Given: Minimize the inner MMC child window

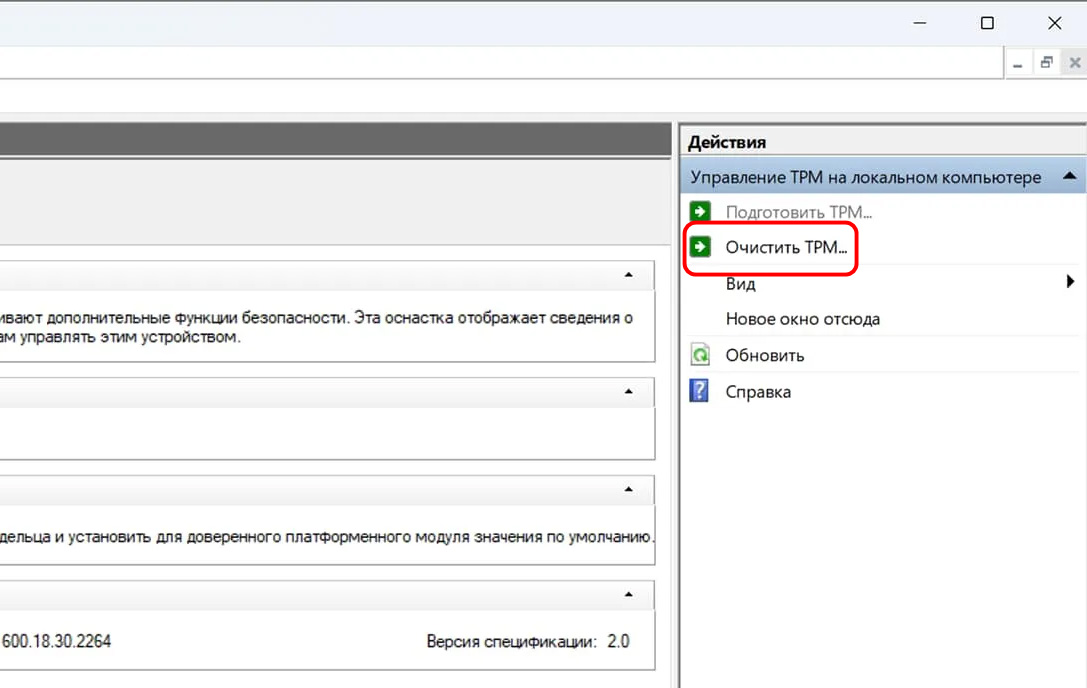Looking at the screenshot, I should pos(1018,64).
